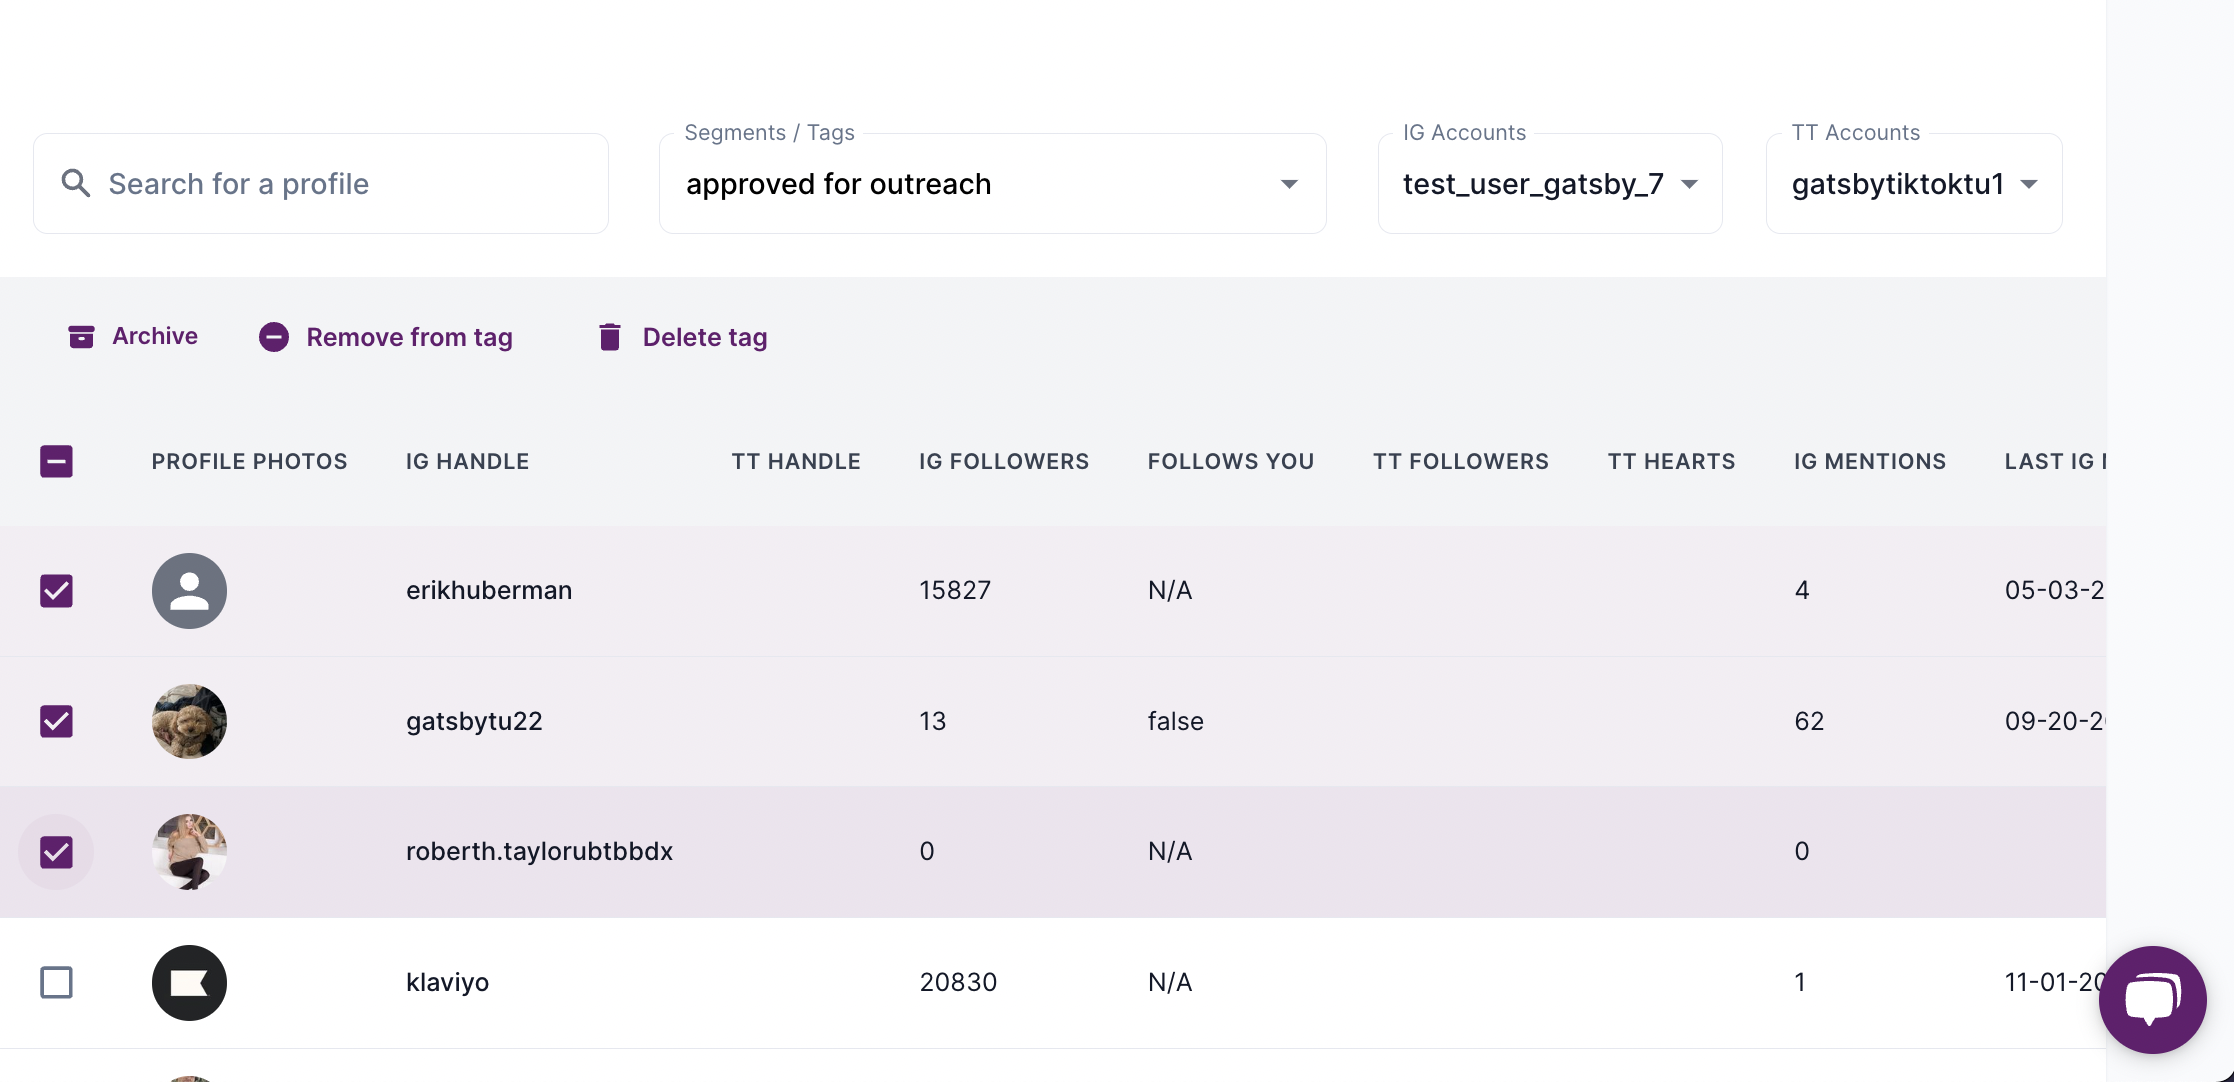Screen dimensions: 2234x1082
Task: Click the PROFILE PHOTOS column header
Action: tap(250, 461)
